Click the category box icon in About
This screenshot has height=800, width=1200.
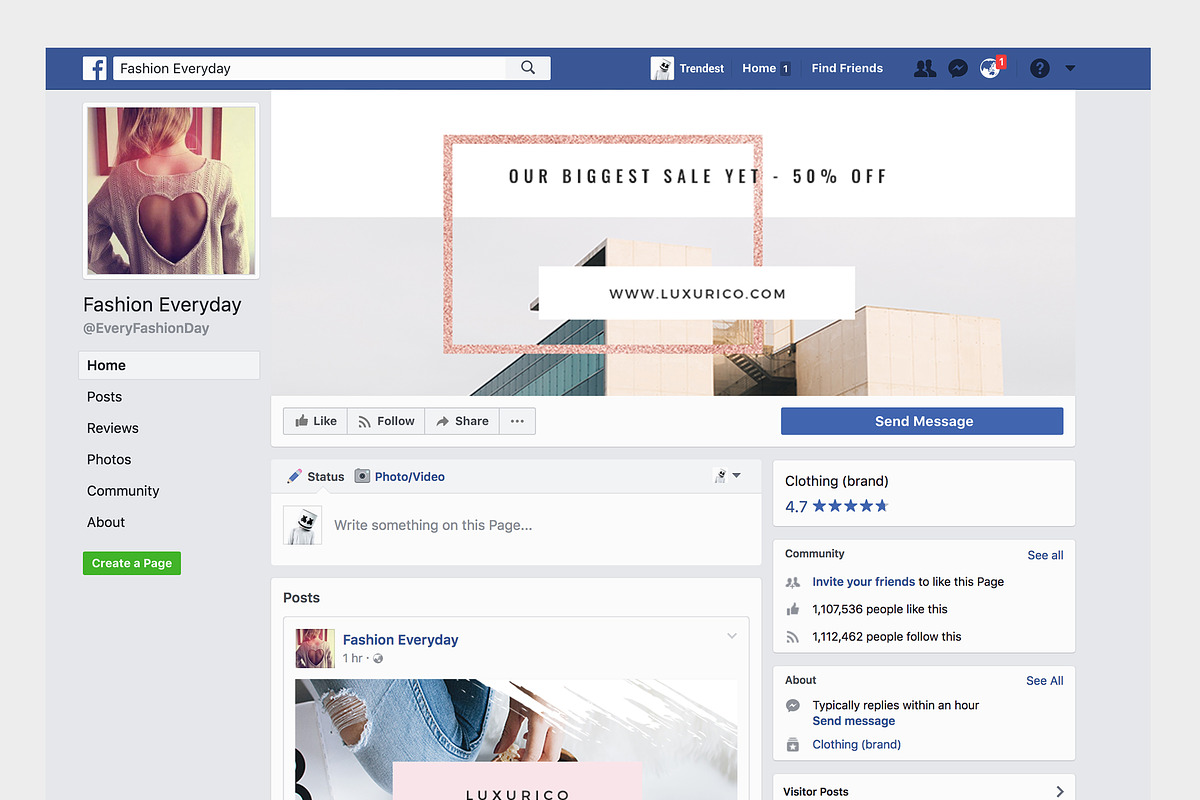pos(793,745)
